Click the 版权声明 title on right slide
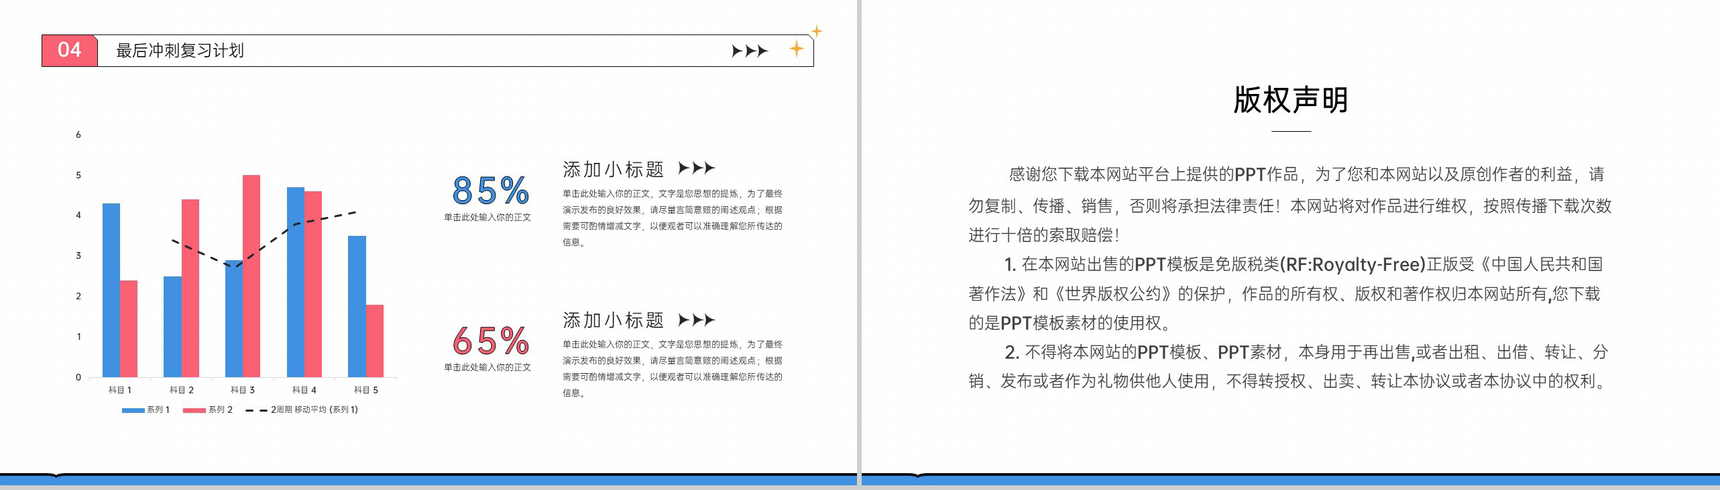The width and height of the screenshot is (1720, 490). (x=1290, y=100)
